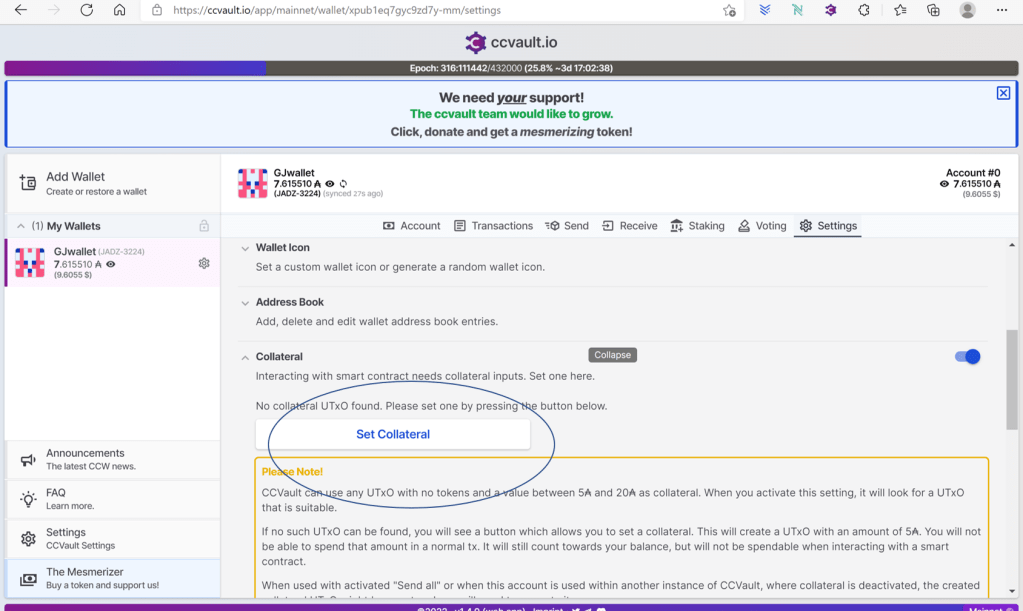Image resolution: width=1023 pixels, height=611 pixels.
Task: Expand the Address Book section
Action: [245, 302]
